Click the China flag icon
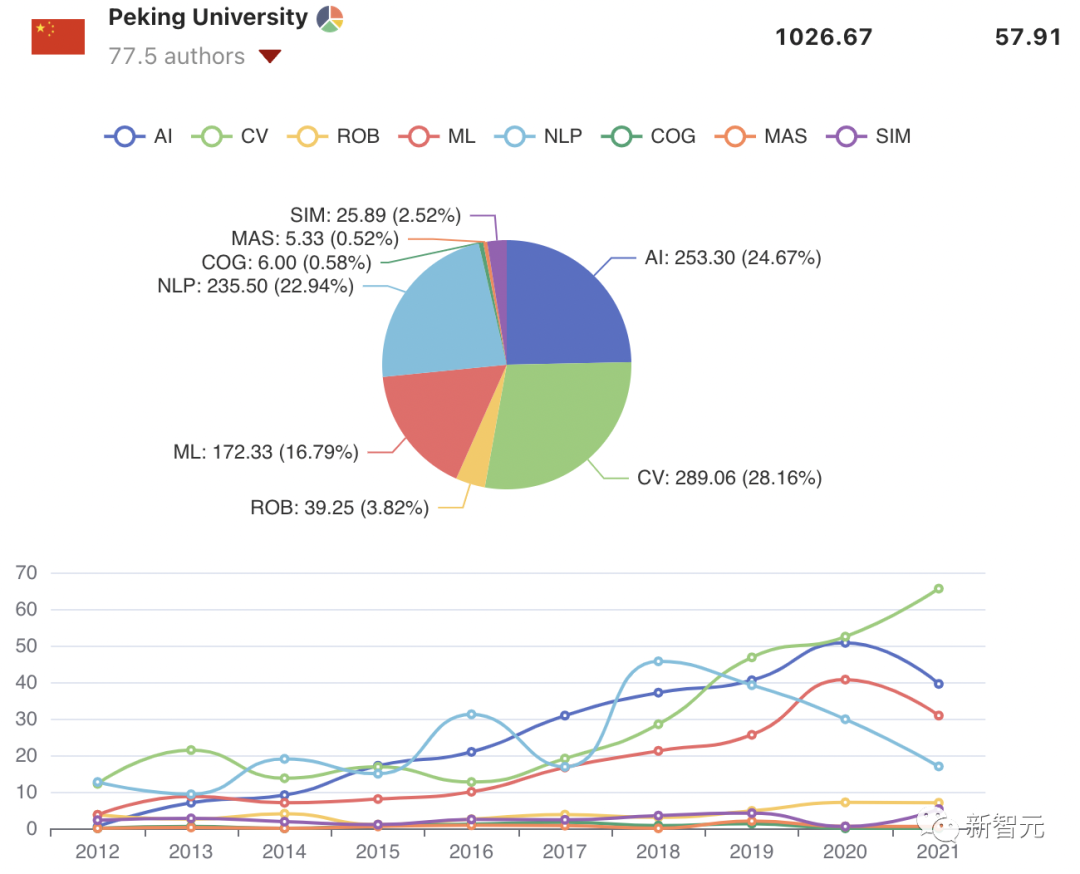The height and width of the screenshot is (874, 1080). pos(58,37)
